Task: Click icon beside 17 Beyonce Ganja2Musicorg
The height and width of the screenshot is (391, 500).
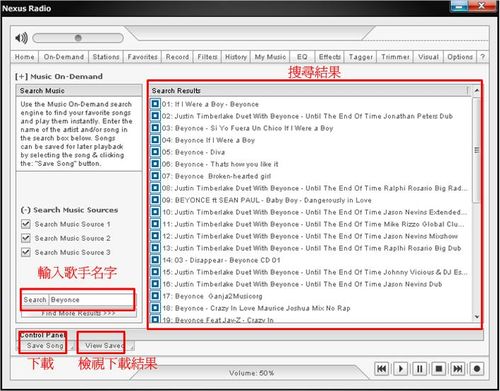Action: tap(155, 296)
